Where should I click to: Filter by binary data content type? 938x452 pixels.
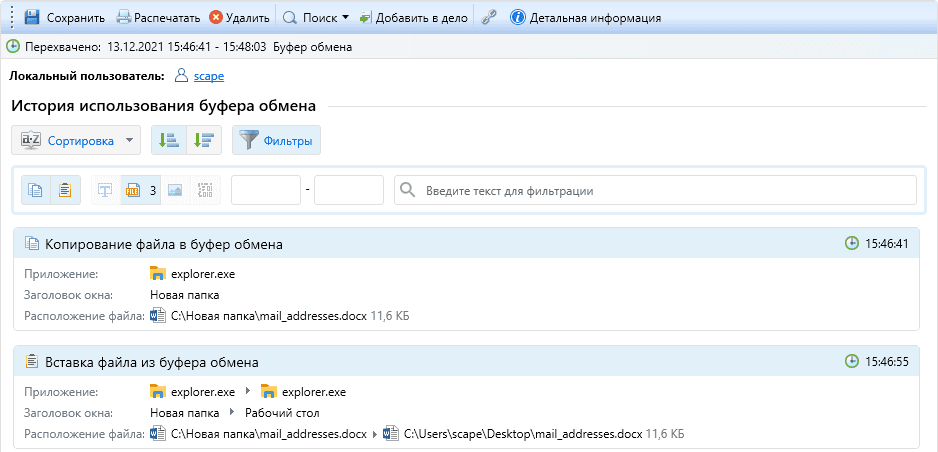pos(205,190)
